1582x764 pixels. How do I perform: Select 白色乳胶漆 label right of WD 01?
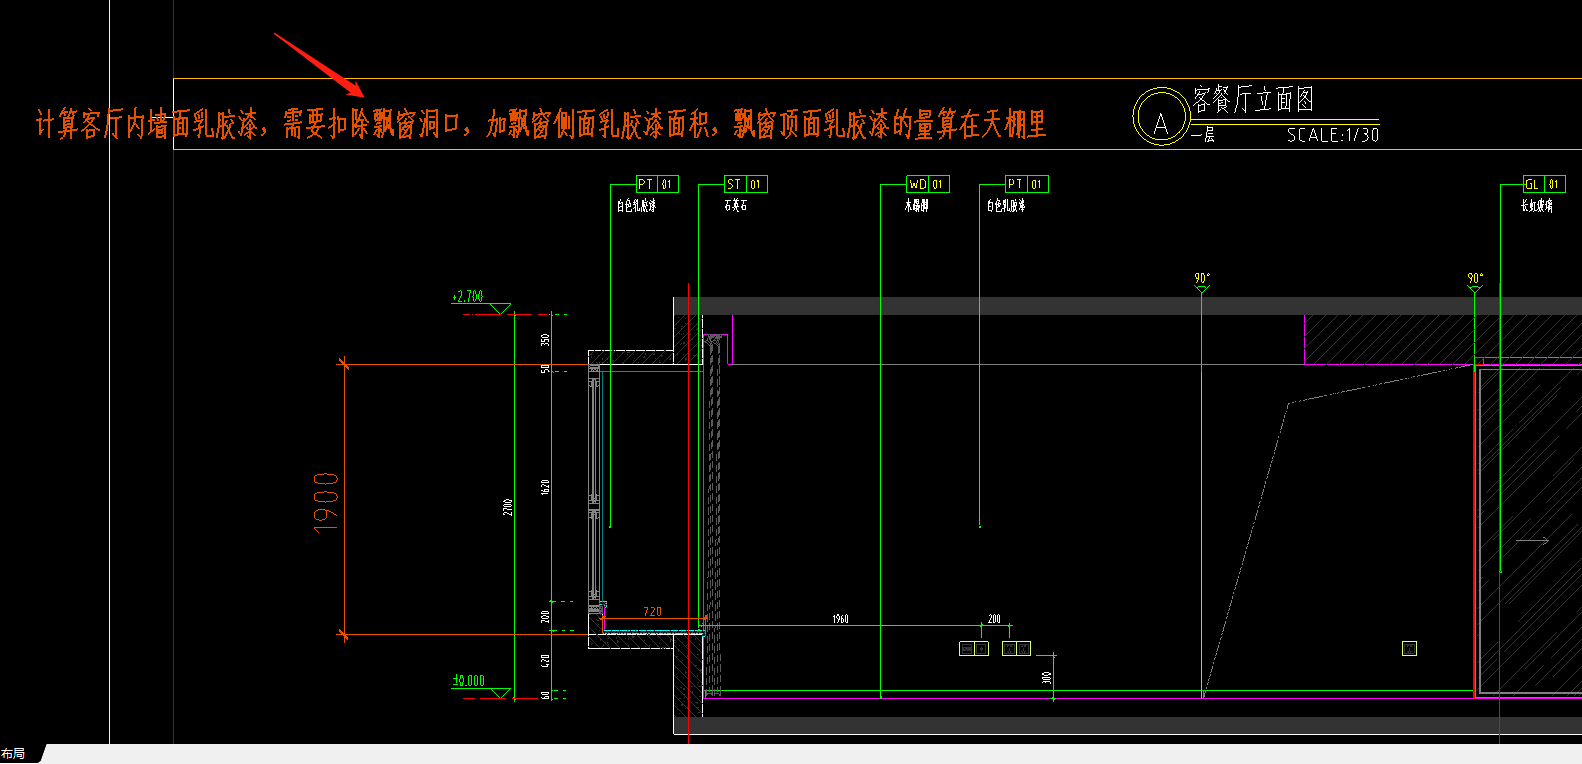pyautogui.click(x=1006, y=205)
